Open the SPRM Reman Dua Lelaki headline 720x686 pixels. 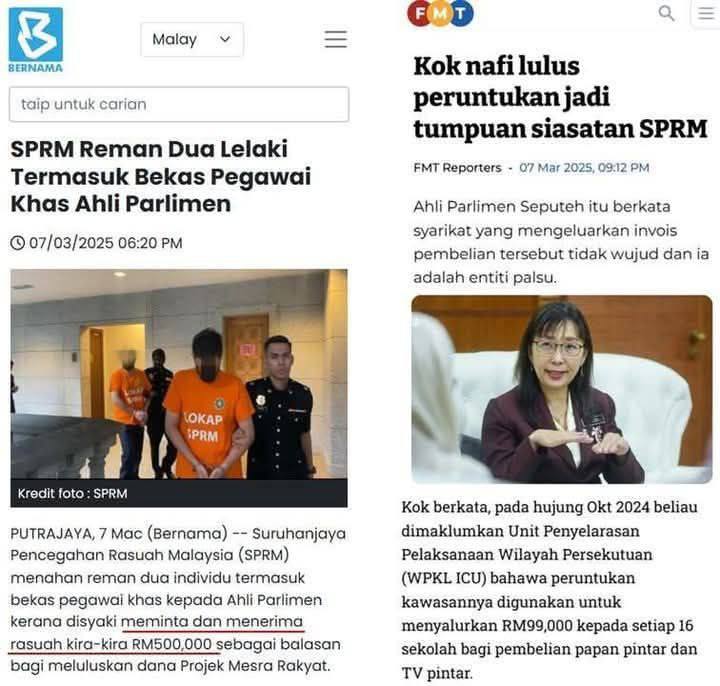coord(161,176)
